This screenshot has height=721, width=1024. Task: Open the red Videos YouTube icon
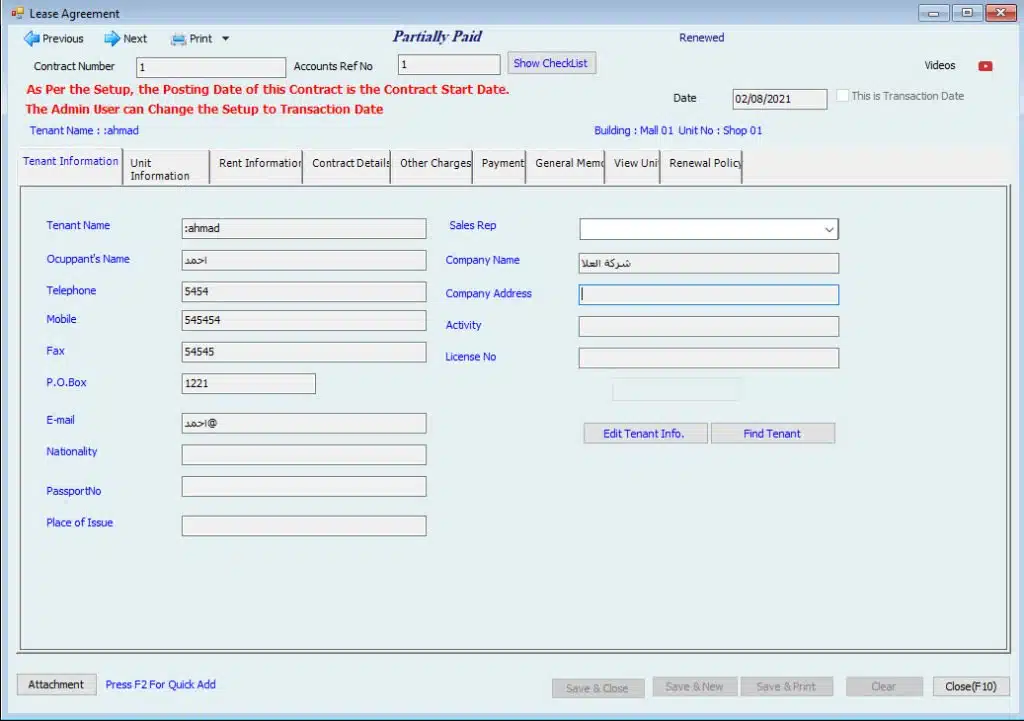(985, 66)
